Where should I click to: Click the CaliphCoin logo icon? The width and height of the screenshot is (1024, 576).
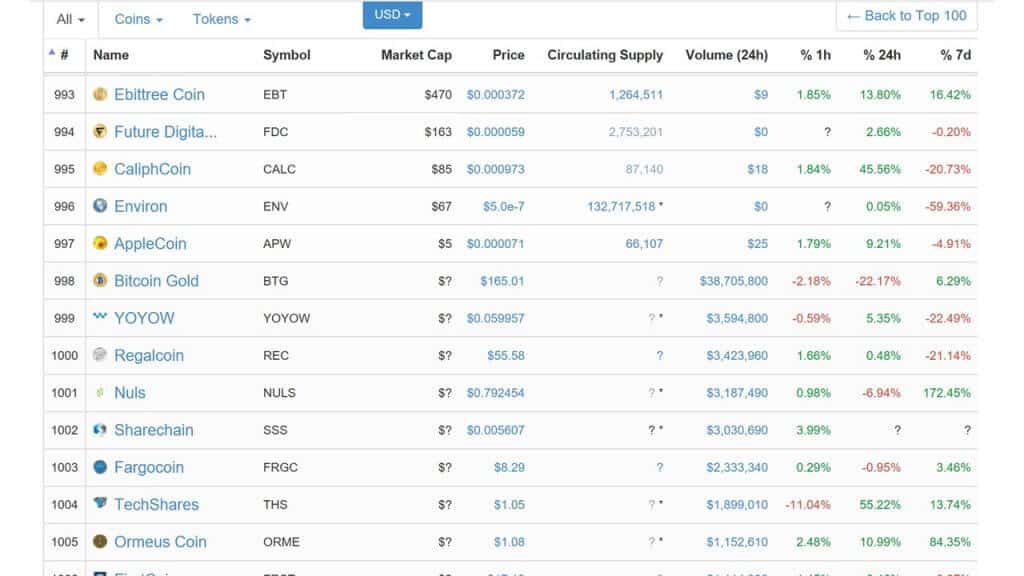pos(100,169)
